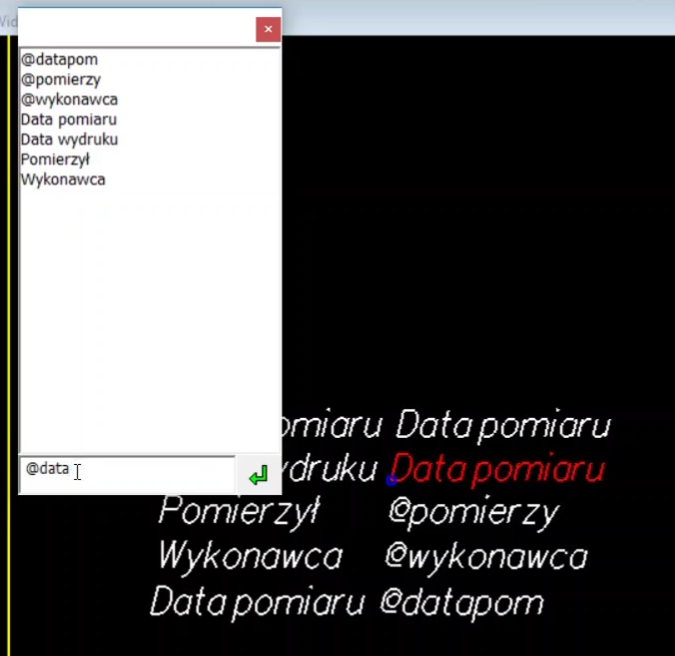Click the input field containing @data

[125, 471]
